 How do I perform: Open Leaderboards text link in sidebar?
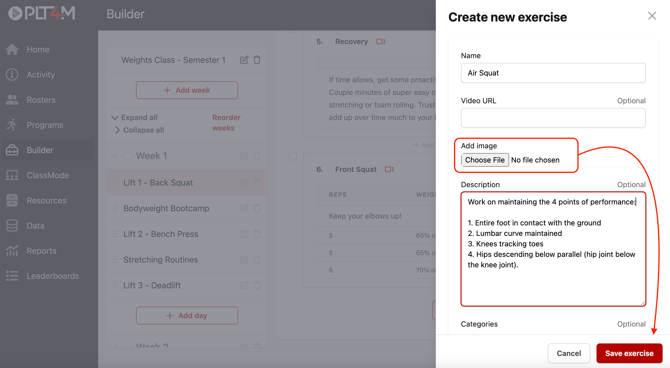pos(53,276)
